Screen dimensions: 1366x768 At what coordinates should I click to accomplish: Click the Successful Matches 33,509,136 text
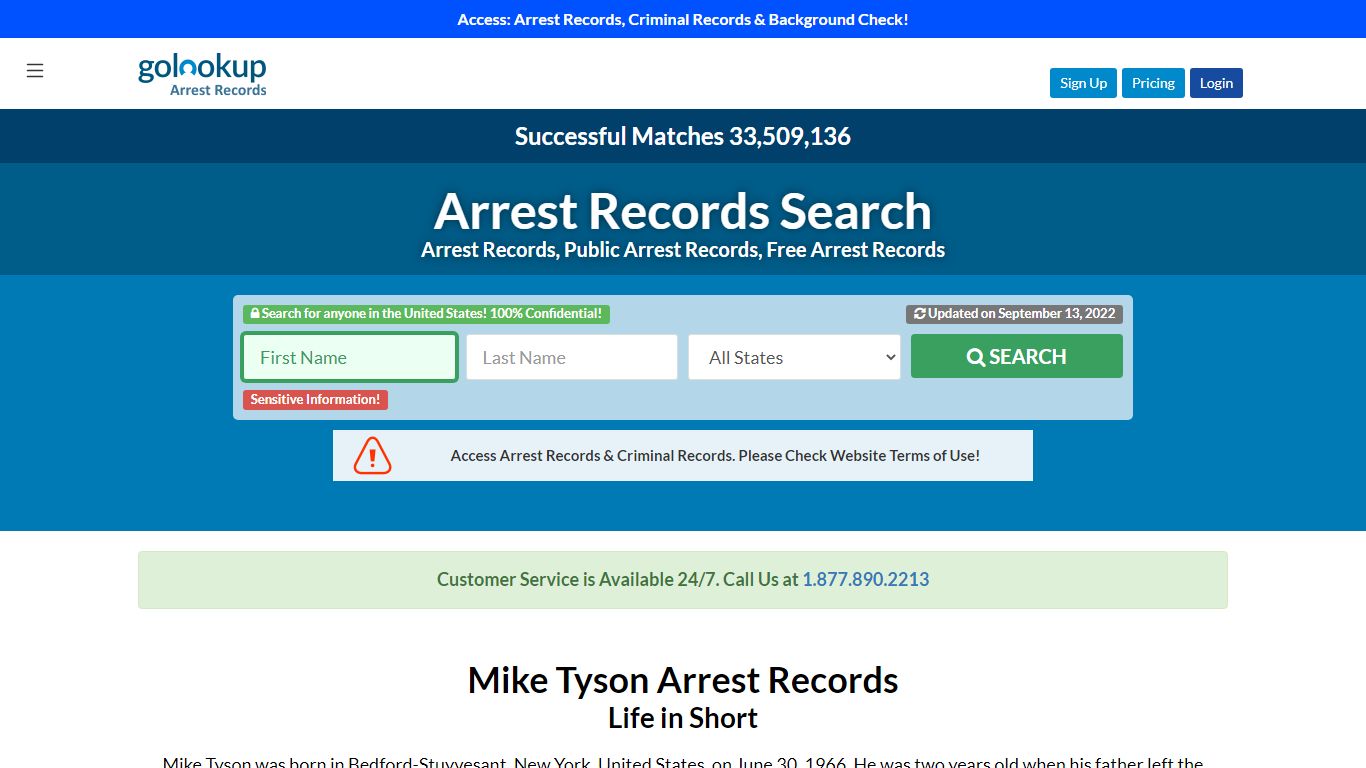click(683, 136)
